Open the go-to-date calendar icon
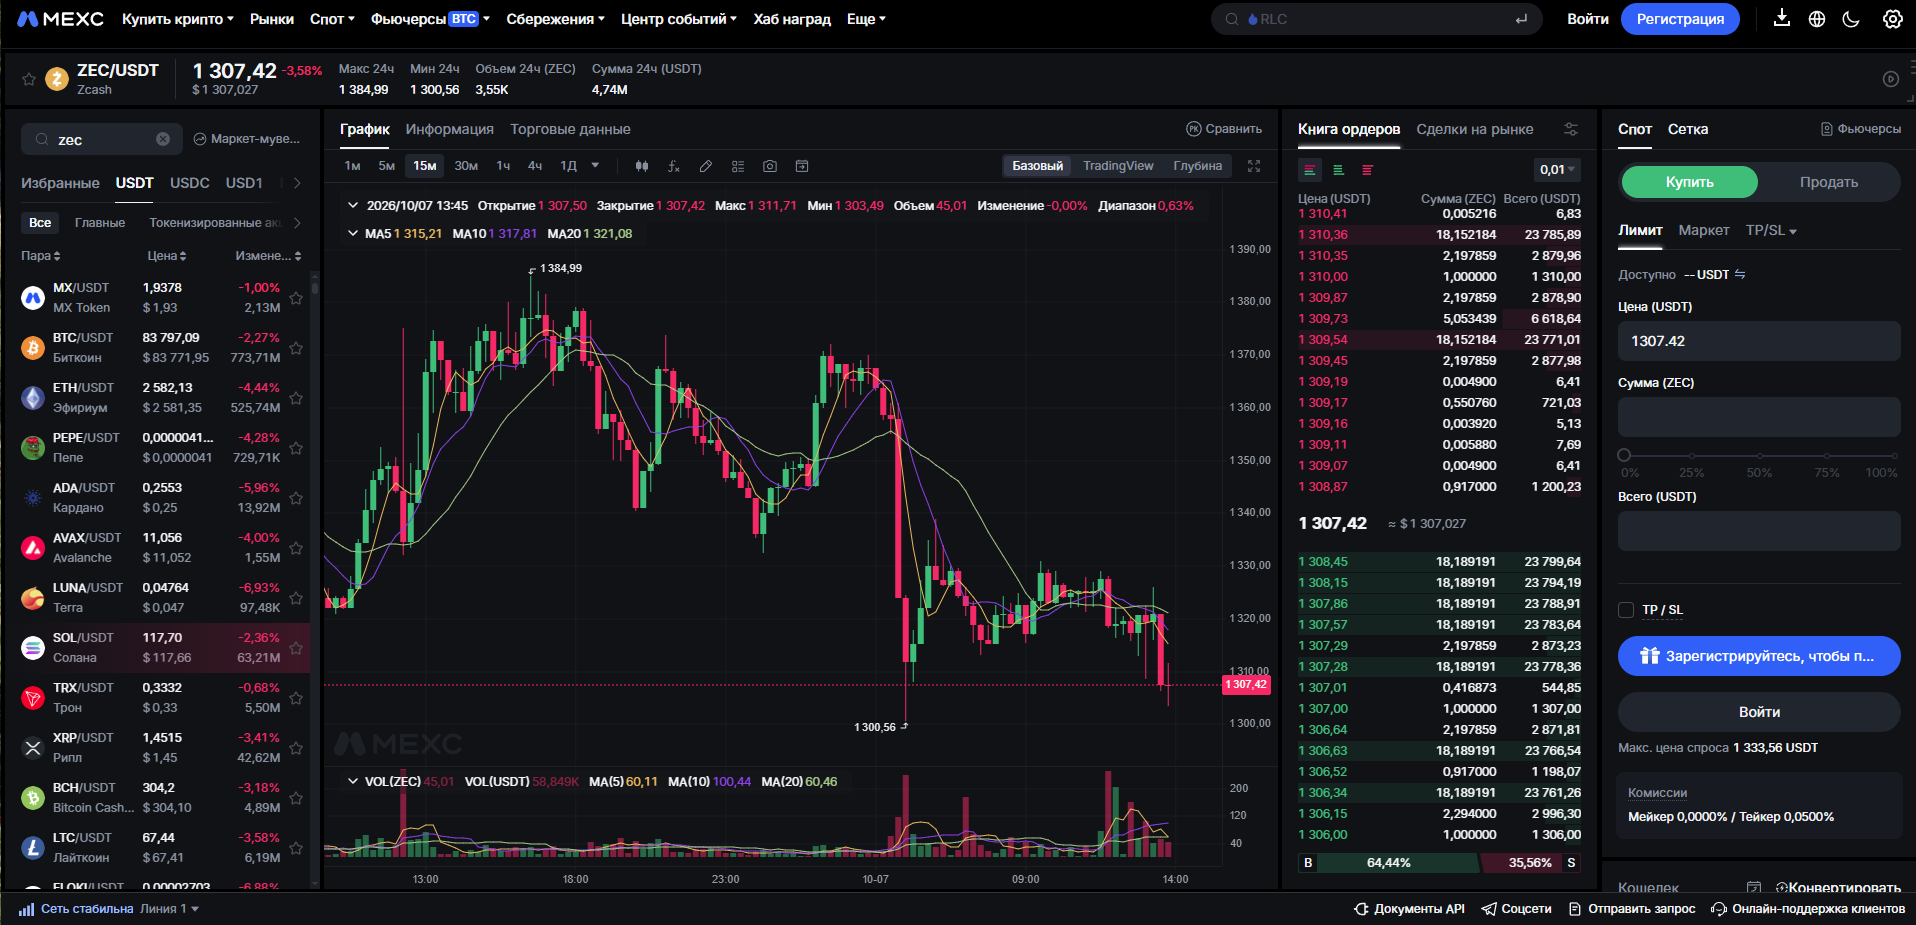The image size is (1916, 925). click(x=802, y=166)
